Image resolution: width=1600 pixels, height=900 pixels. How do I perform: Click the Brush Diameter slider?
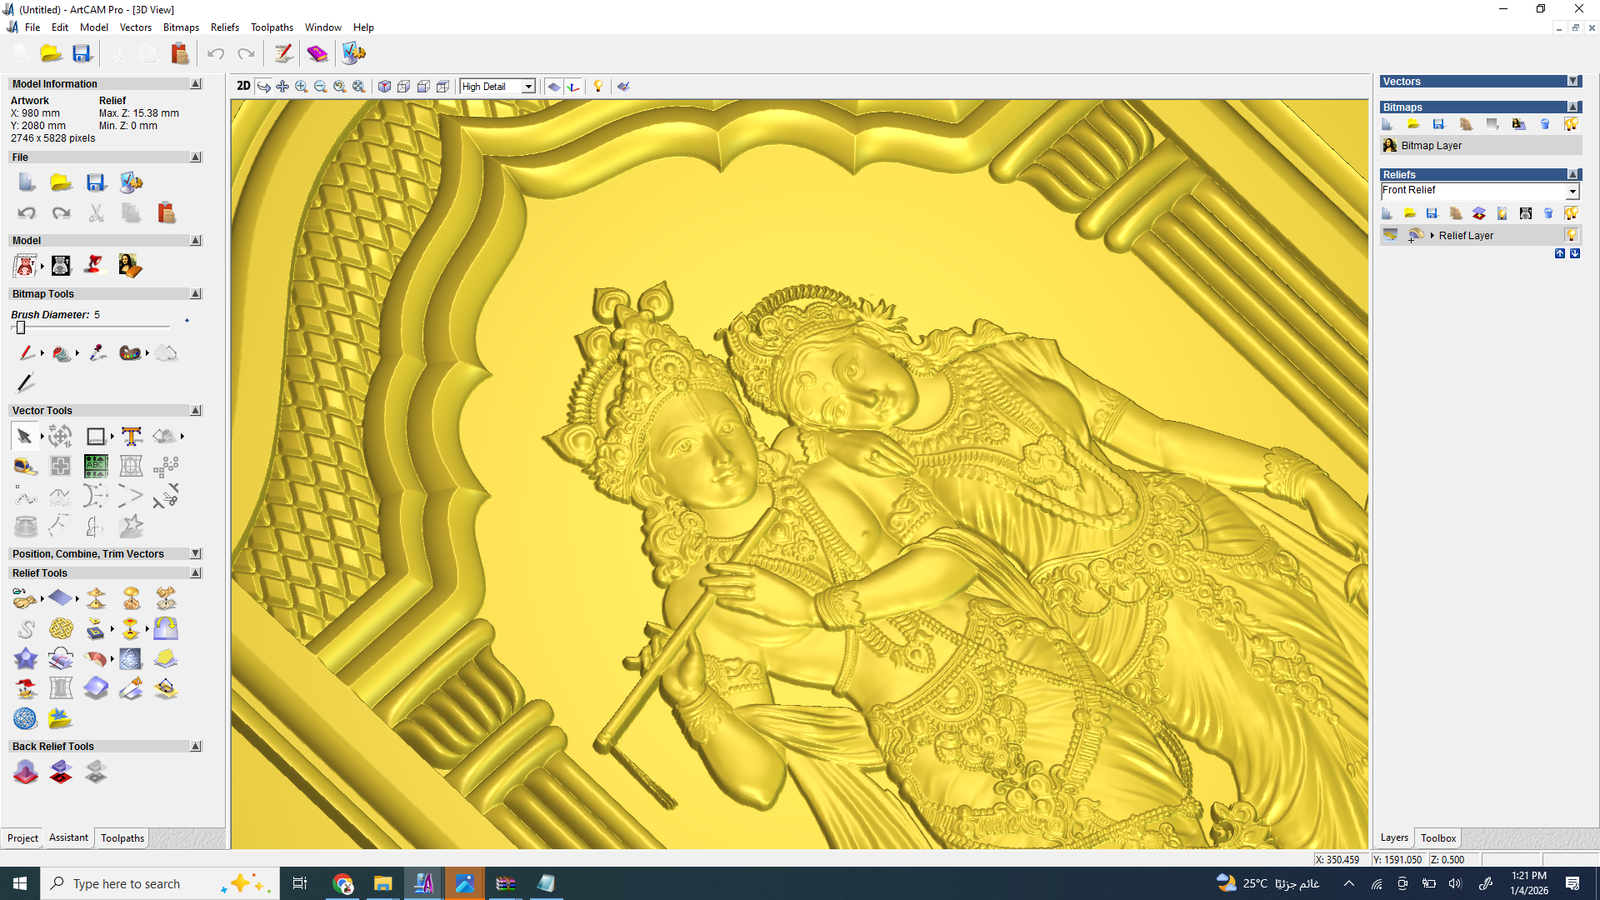[21, 328]
